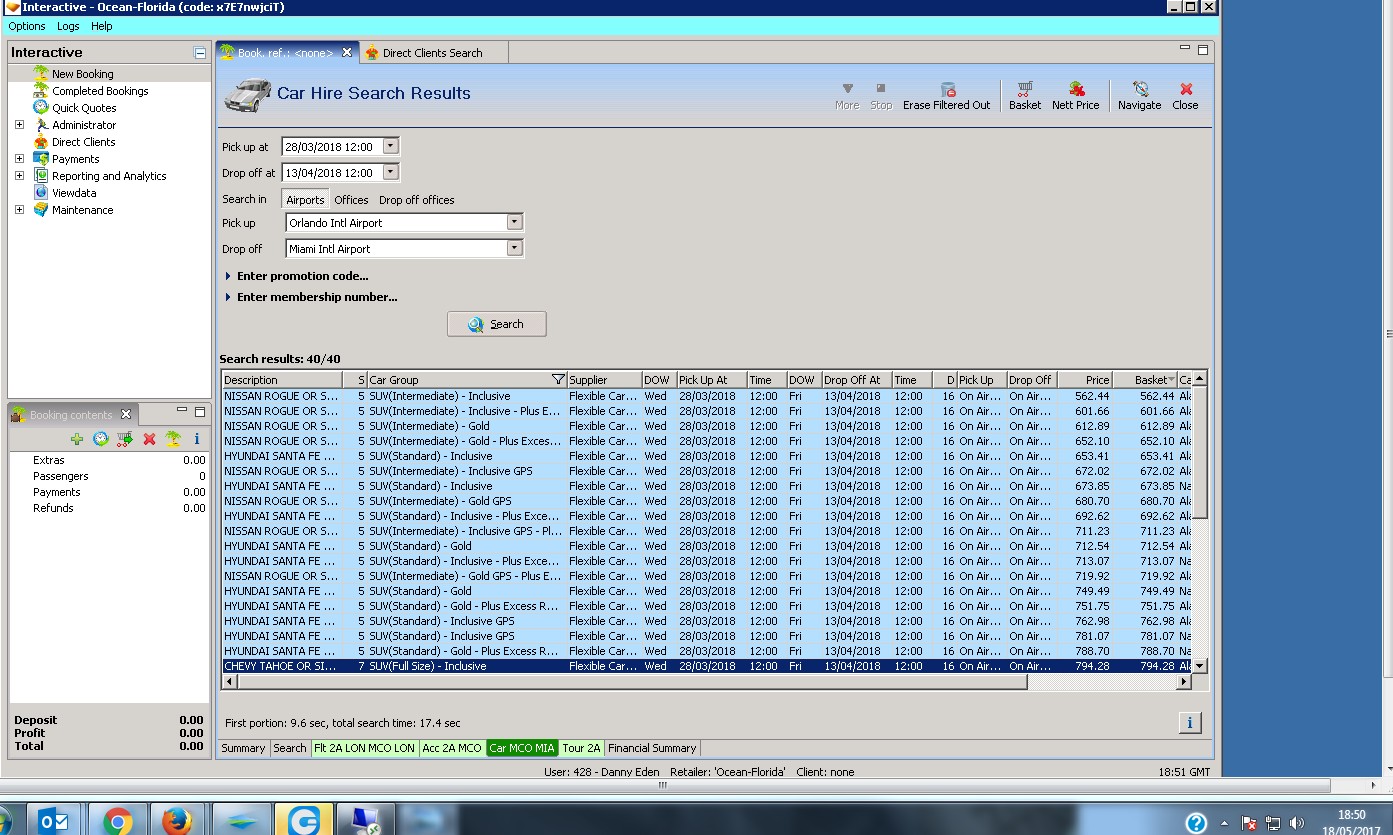
Task: Open the Logs menu
Action: pyautogui.click(x=68, y=27)
